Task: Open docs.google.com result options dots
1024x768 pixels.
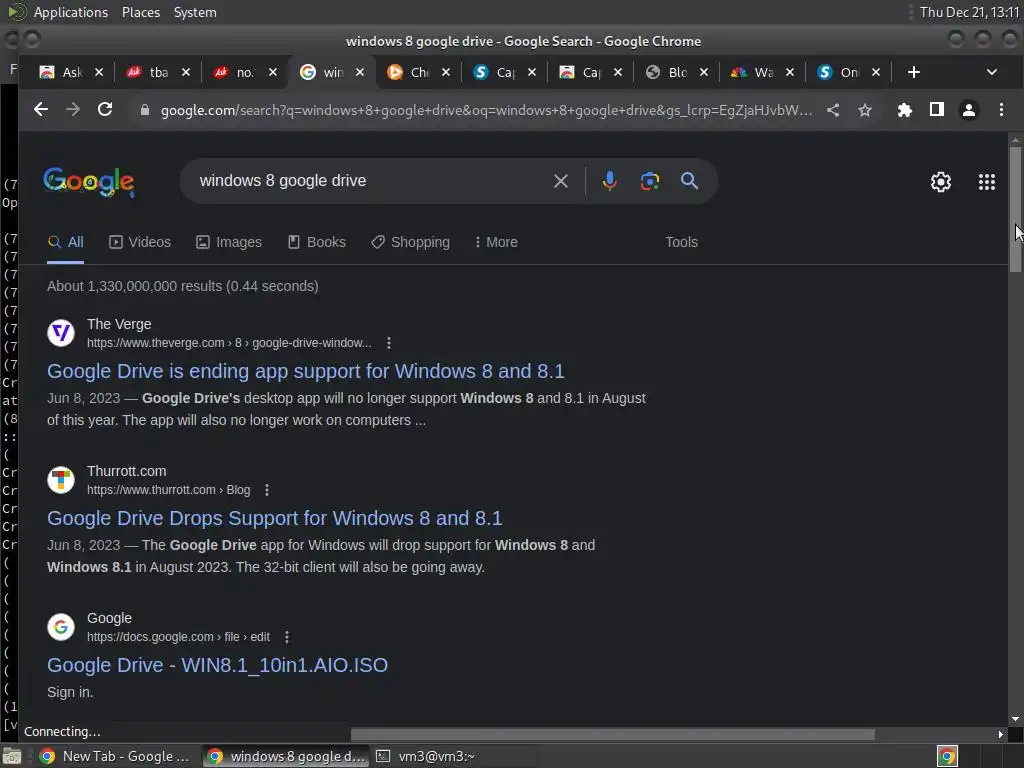Action: (x=287, y=637)
